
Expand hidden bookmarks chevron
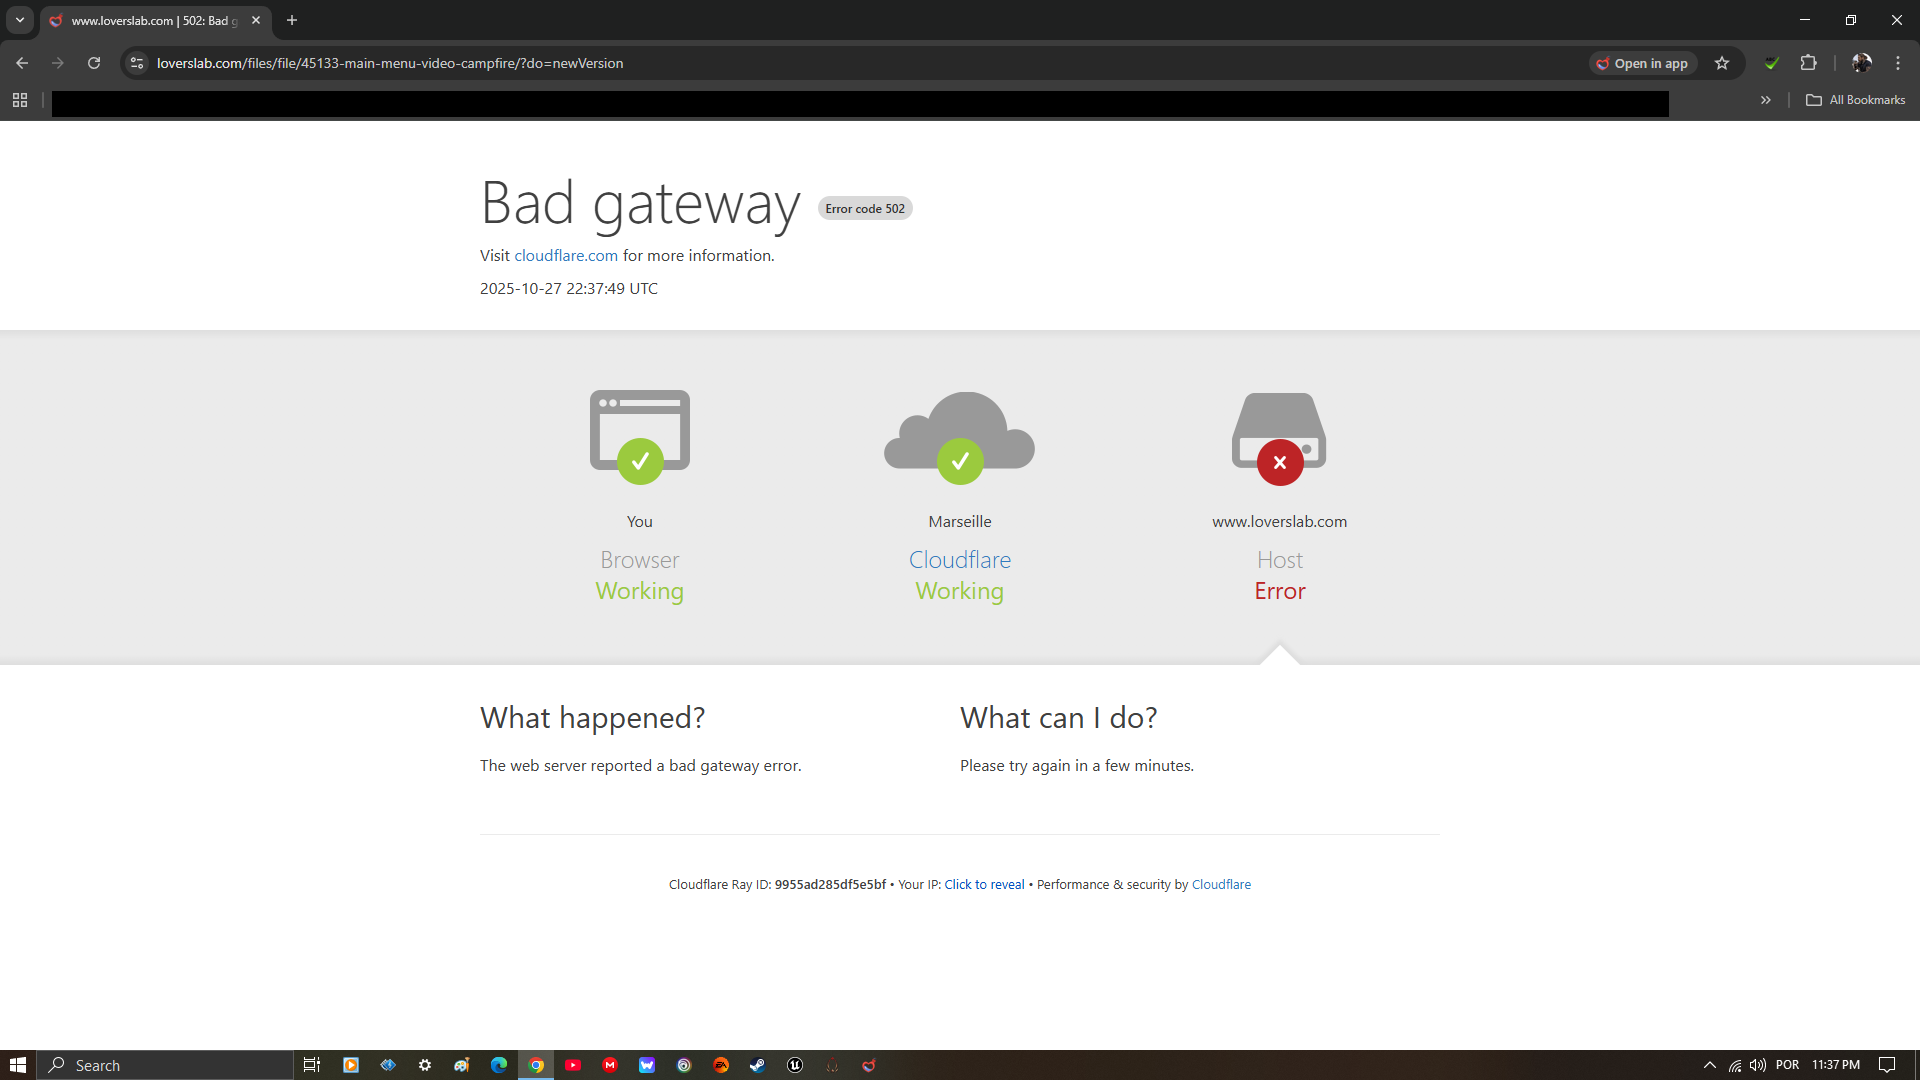pyautogui.click(x=1766, y=100)
